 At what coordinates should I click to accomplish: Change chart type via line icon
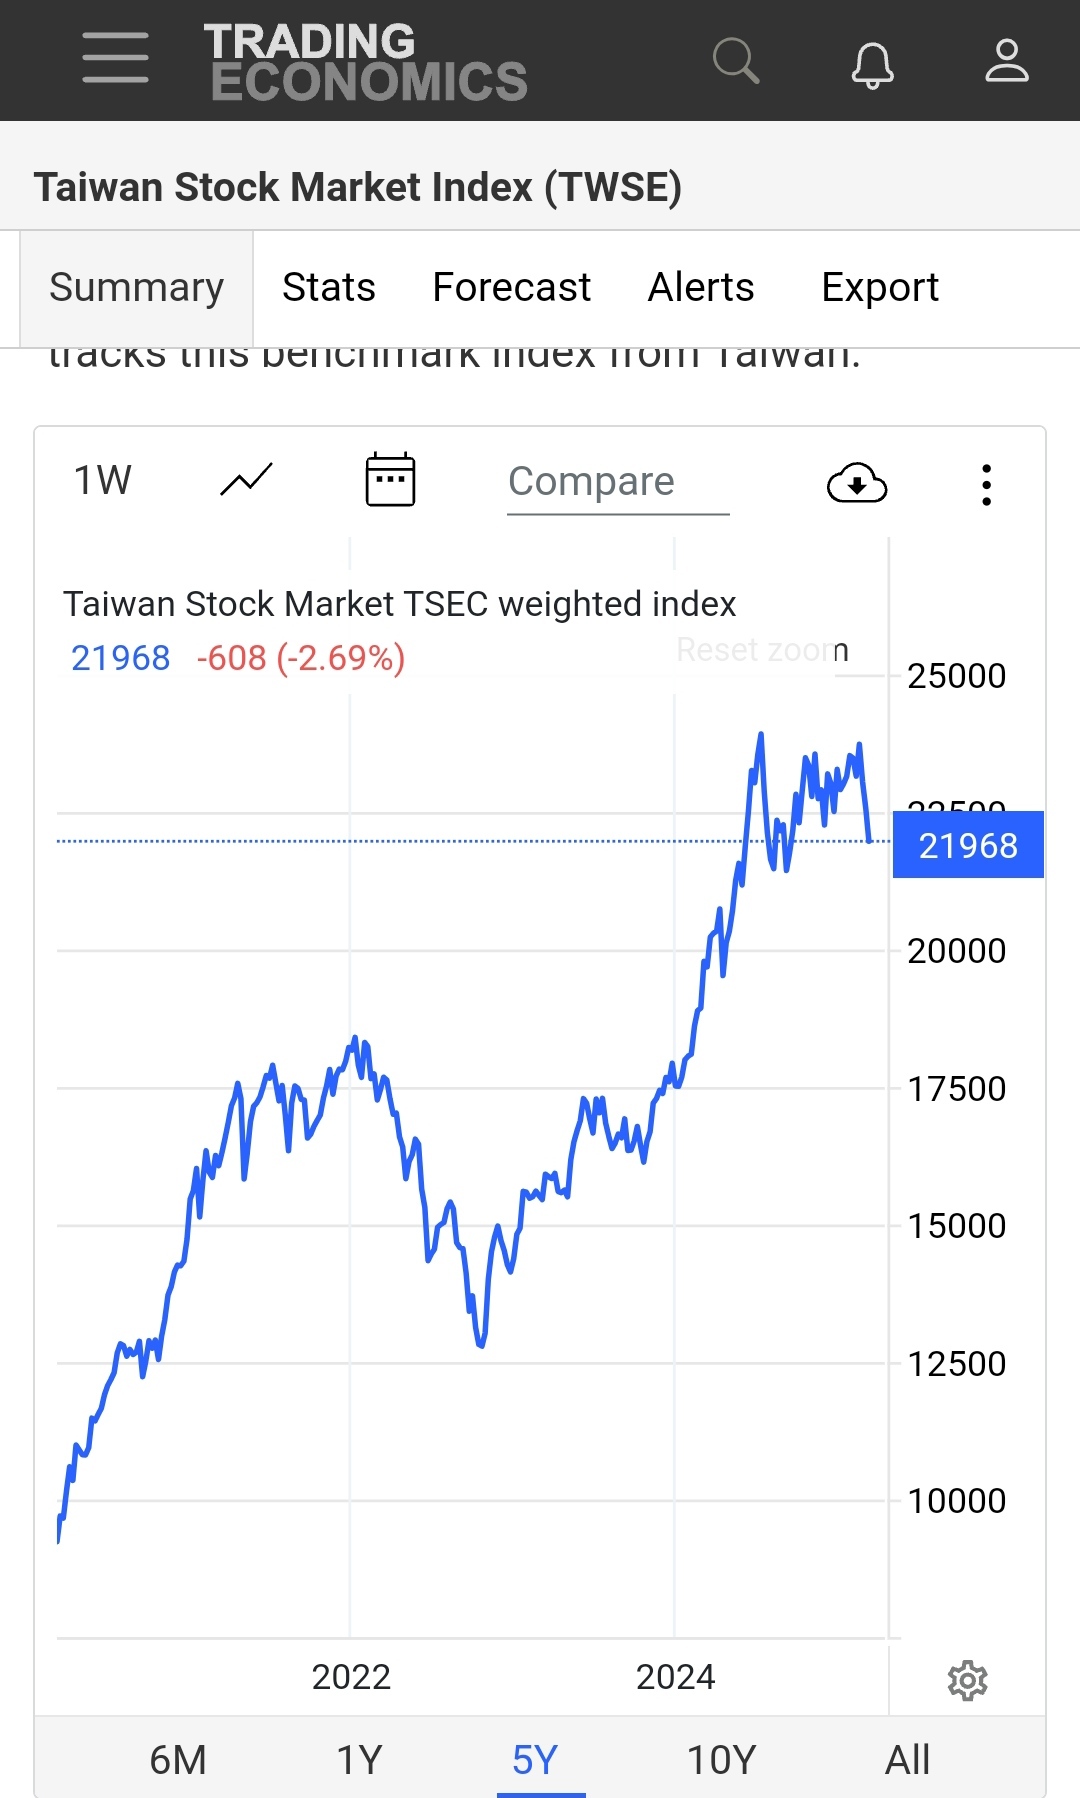[x=246, y=481]
